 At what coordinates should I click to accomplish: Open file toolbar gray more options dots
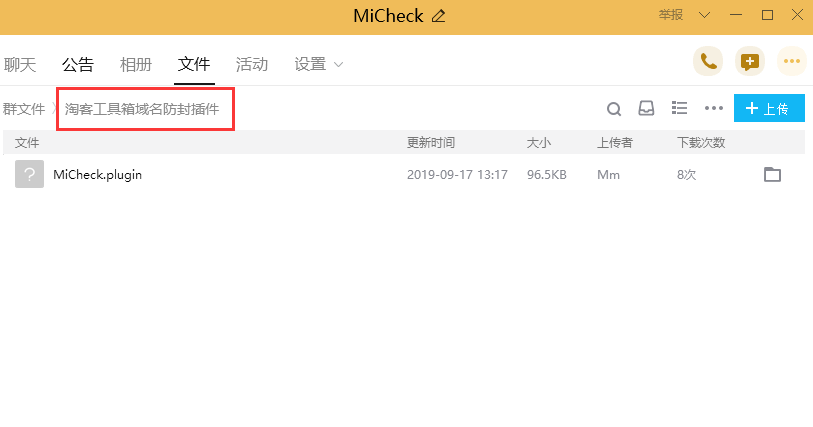tap(714, 108)
